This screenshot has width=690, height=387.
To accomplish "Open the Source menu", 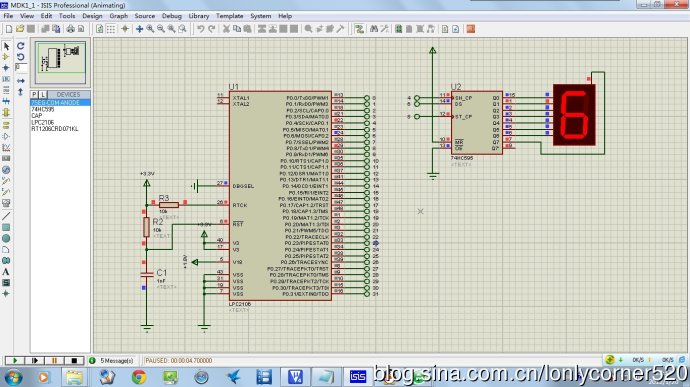I will point(144,16).
